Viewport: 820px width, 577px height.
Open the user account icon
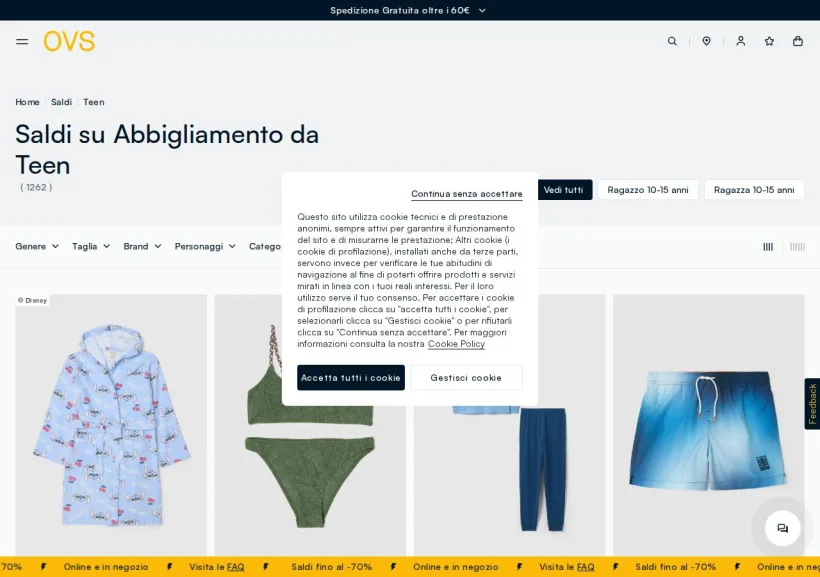click(x=741, y=41)
